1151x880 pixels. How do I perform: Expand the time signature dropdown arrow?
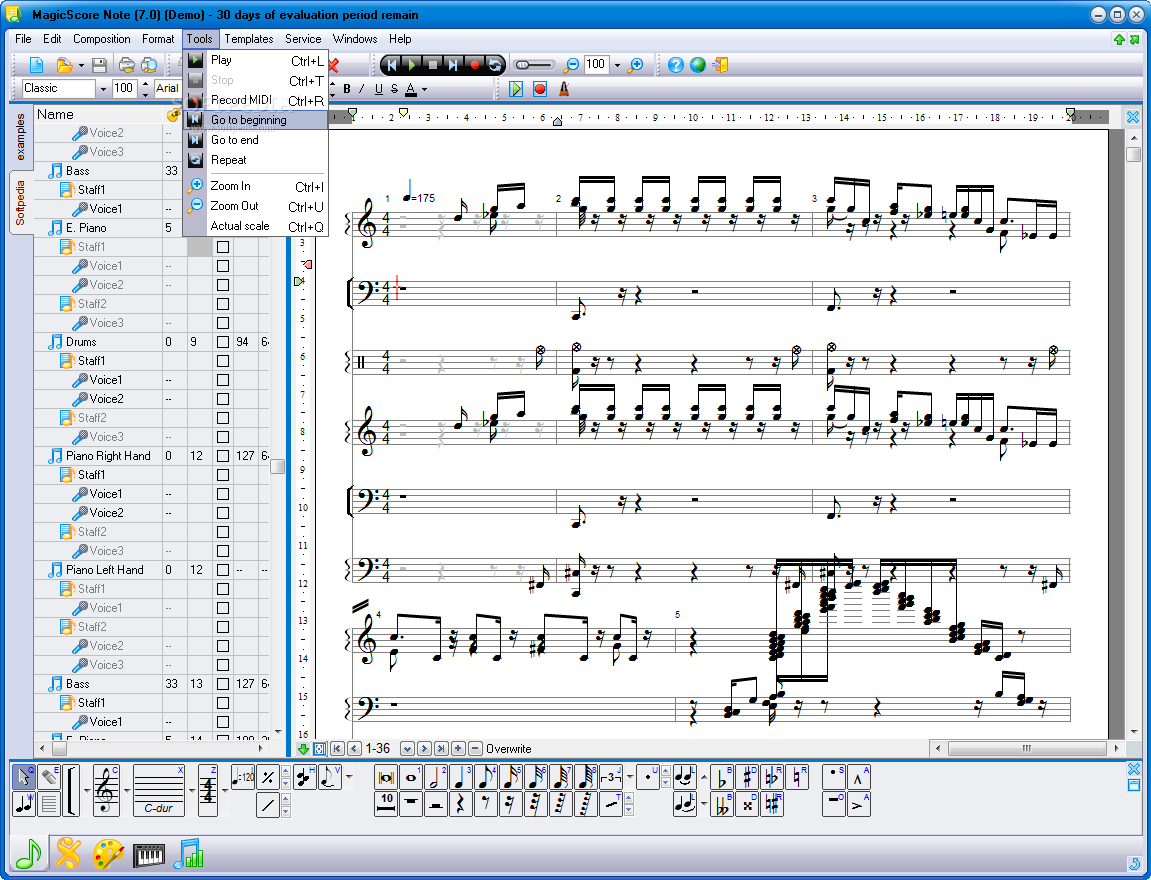point(225,790)
